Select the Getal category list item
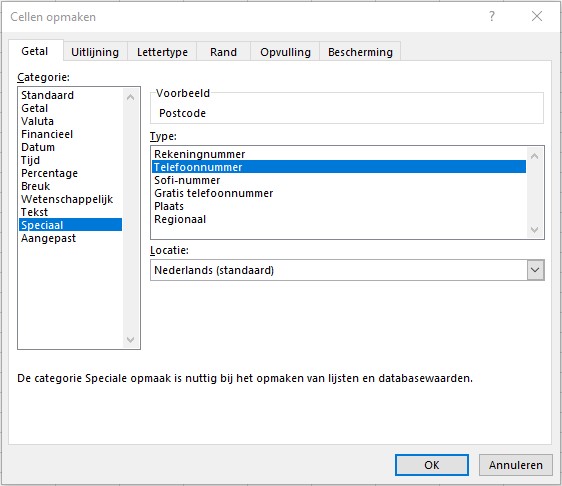 [x=71, y=108]
